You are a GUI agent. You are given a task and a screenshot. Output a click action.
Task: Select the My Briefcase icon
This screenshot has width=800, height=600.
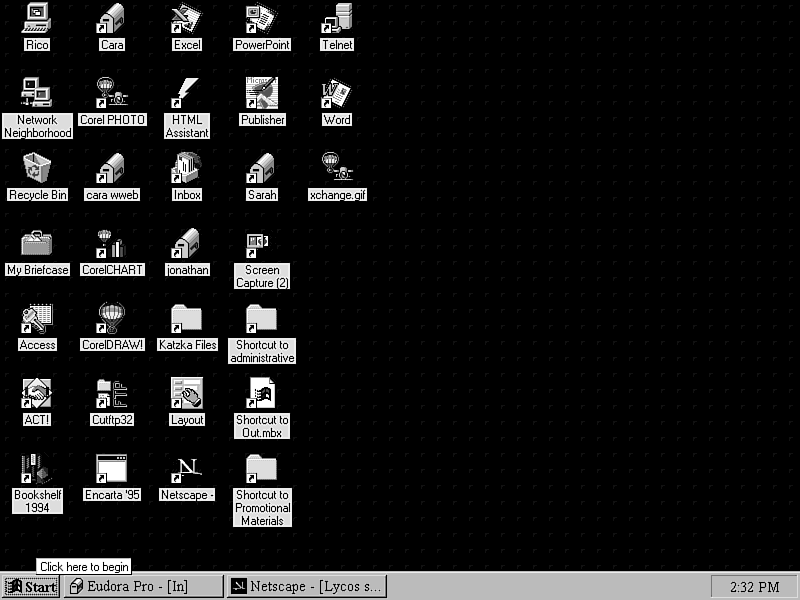(x=37, y=243)
